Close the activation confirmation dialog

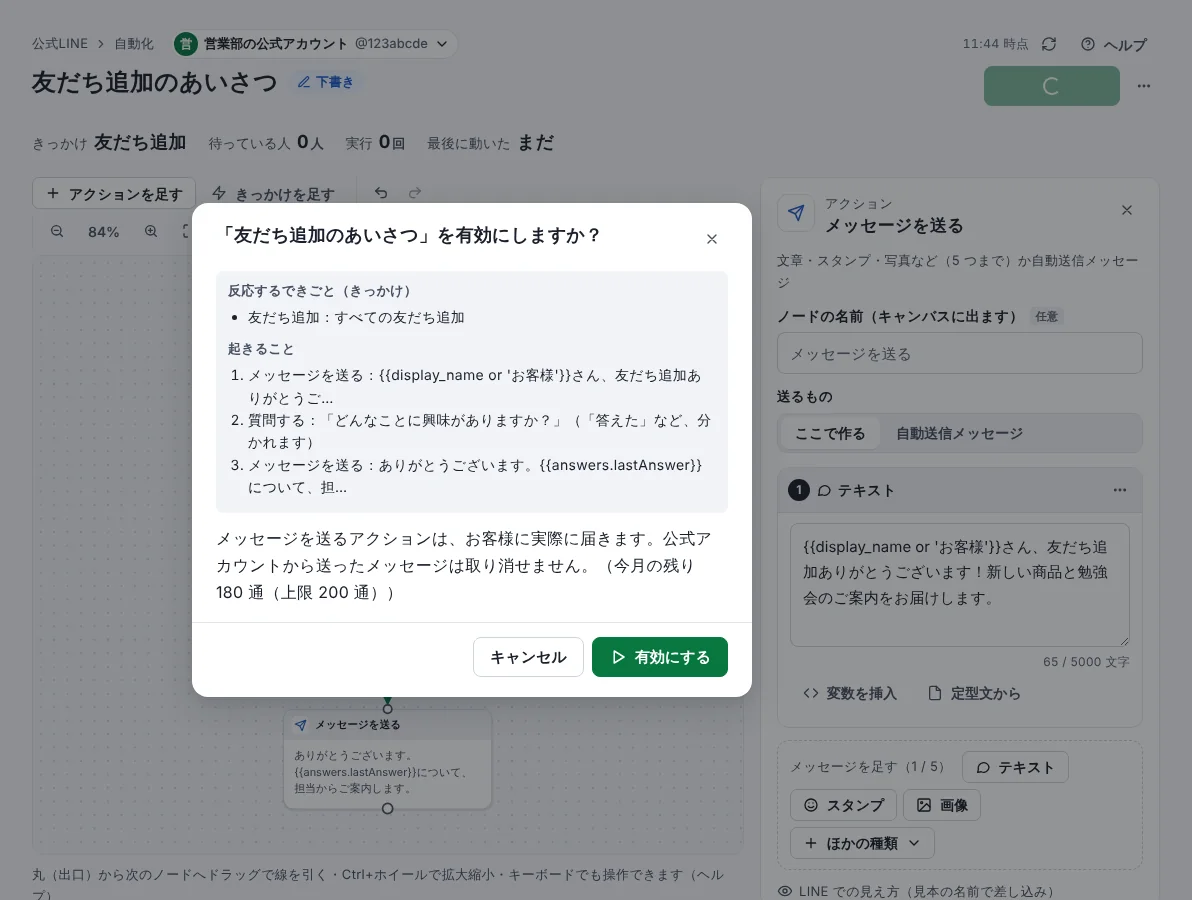pyautogui.click(x=712, y=239)
